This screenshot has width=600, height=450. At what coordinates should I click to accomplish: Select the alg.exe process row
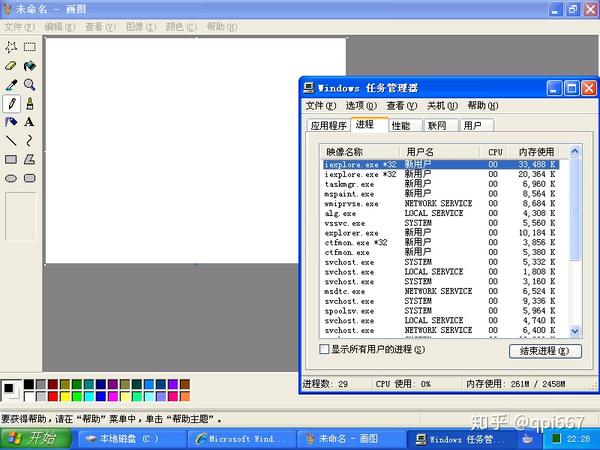click(x=441, y=214)
